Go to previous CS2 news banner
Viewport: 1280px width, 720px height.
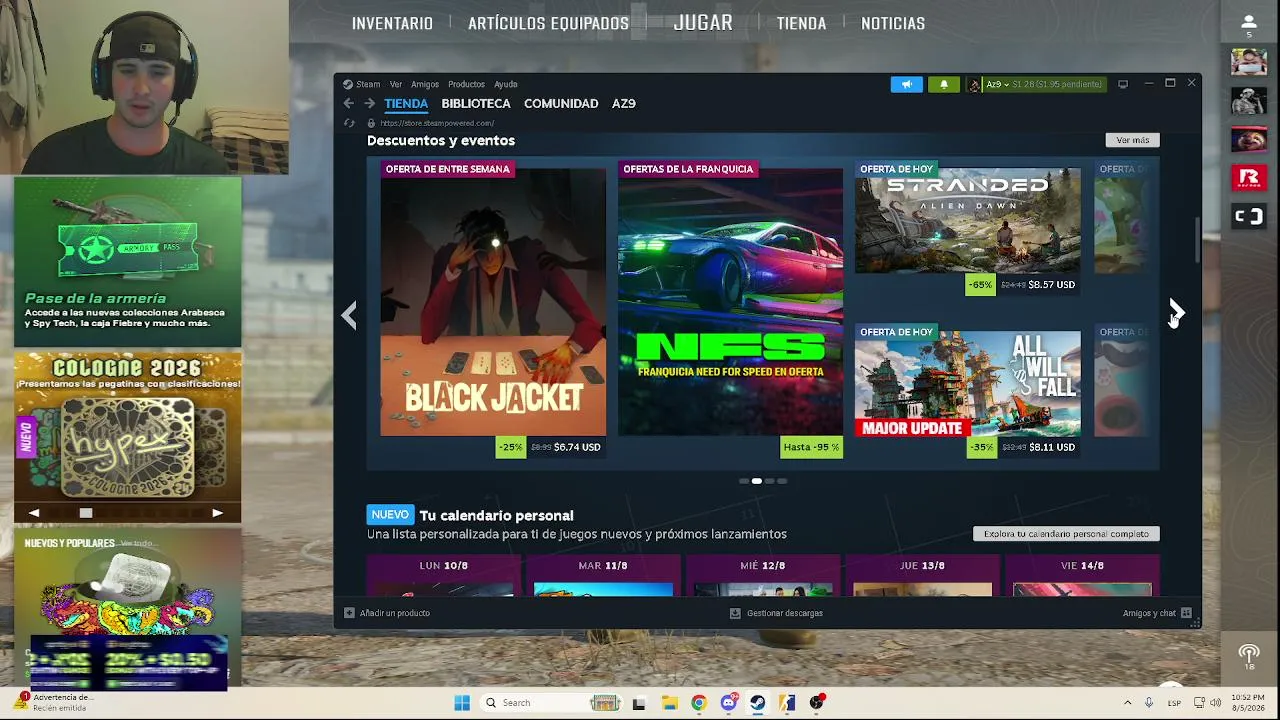[34, 513]
